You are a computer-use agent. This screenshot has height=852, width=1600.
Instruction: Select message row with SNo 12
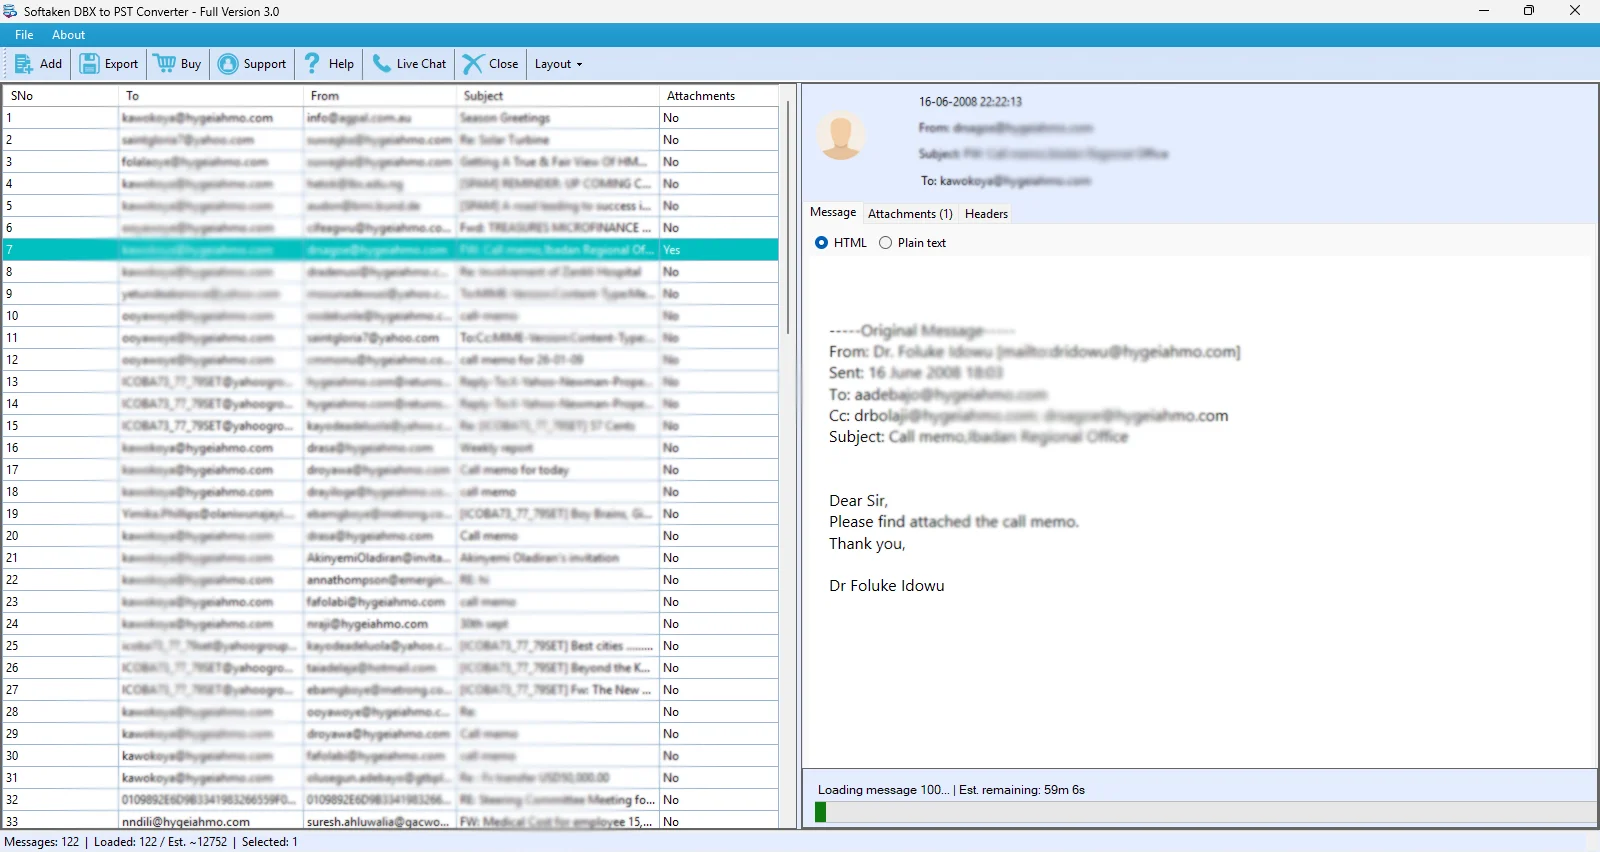(391, 360)
